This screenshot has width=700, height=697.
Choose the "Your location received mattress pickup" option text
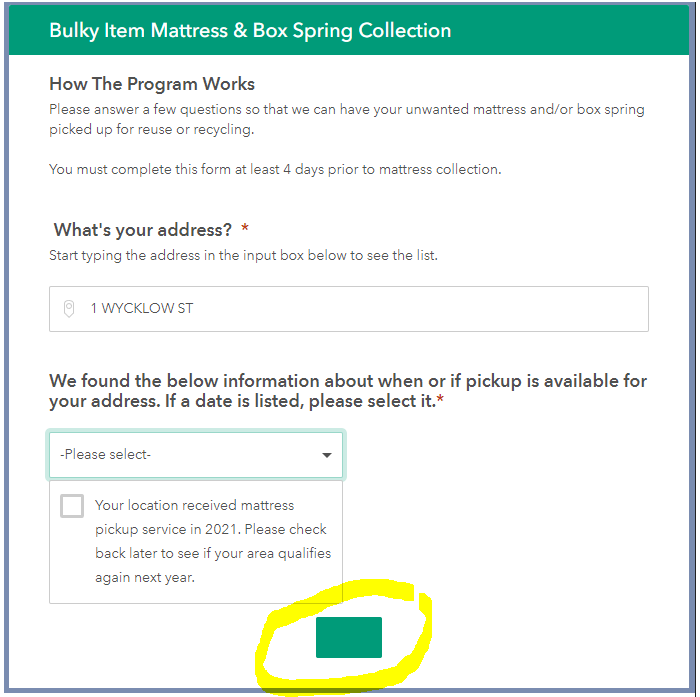point(194,505)
